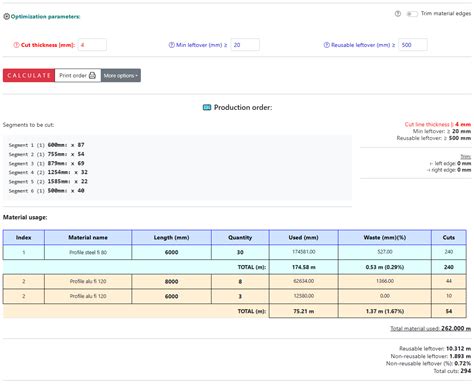Click the Material usage heading
This screenshot has width=474, height=385.
[x=25, y=217]
